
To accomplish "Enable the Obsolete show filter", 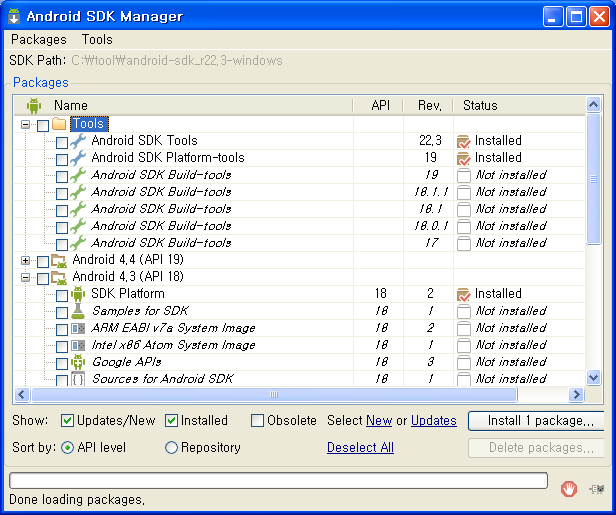I will point(257,421).
